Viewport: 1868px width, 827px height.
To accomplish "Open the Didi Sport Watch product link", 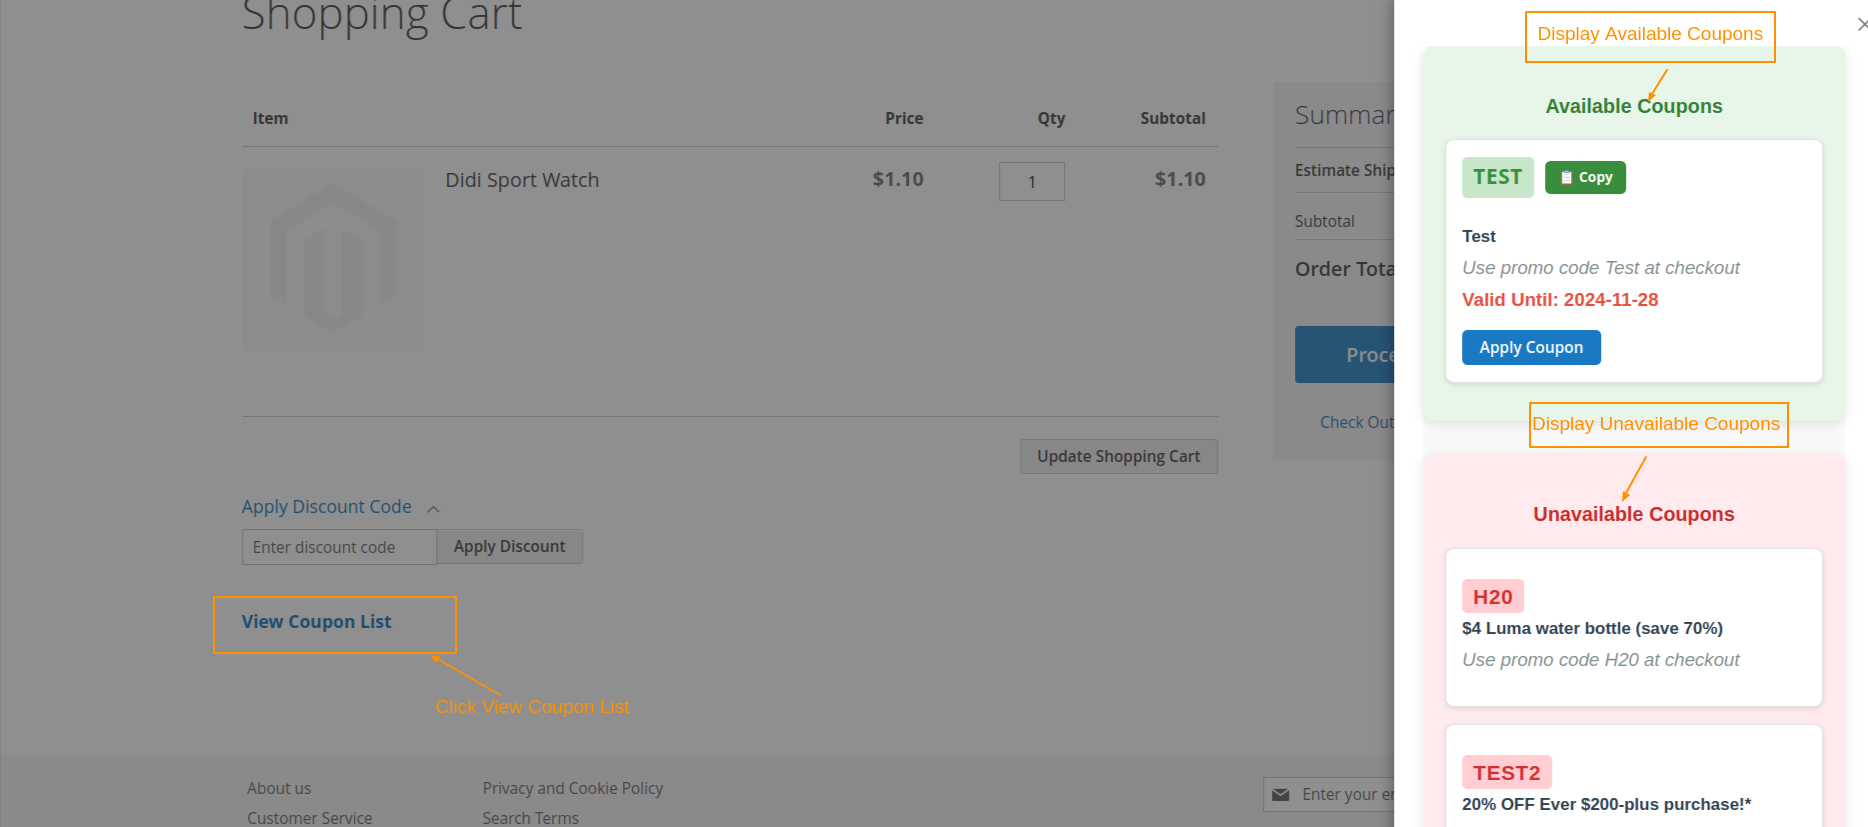I will [522, 180].
